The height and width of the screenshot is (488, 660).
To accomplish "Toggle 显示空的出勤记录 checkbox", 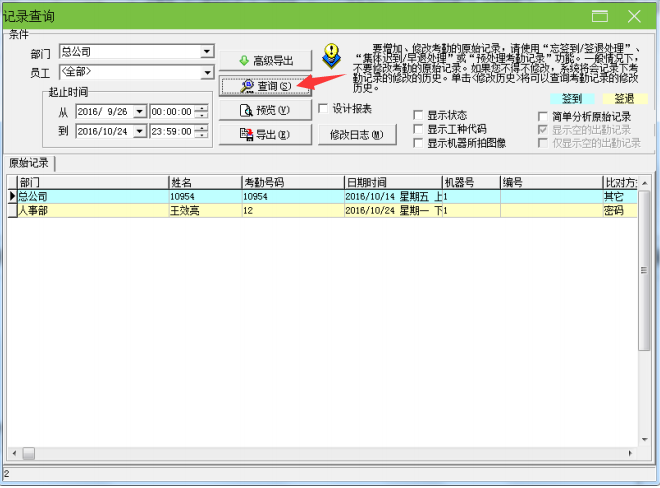I will (543, 130).
